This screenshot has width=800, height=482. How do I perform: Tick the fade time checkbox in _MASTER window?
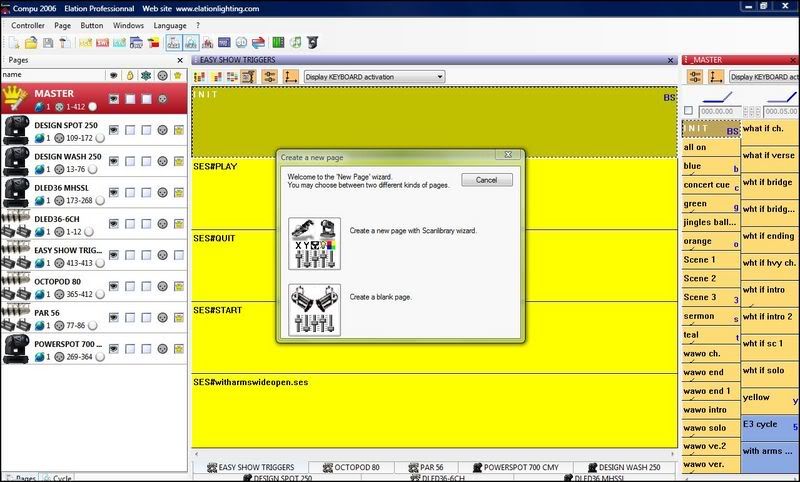[x=688, y=111]
